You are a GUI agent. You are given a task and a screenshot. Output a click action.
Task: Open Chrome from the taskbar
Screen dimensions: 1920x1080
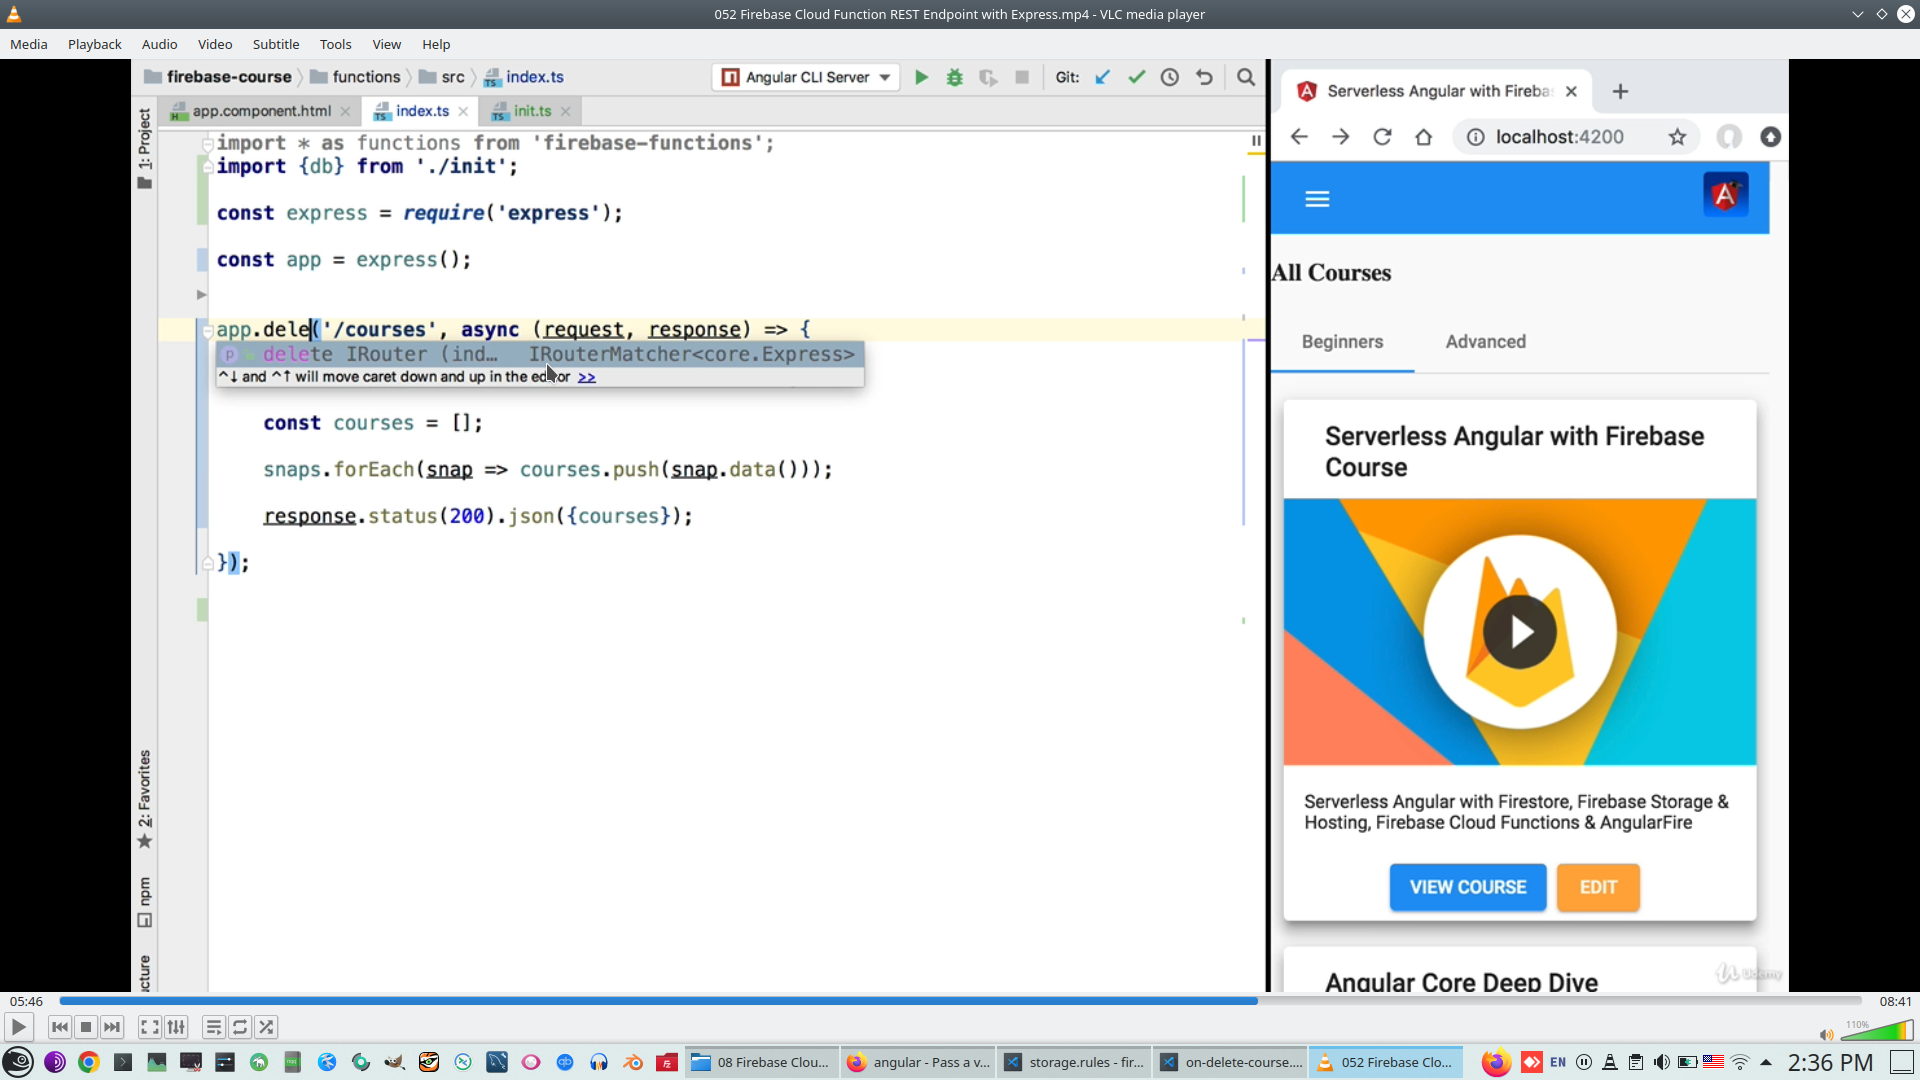click(89, 1062)
